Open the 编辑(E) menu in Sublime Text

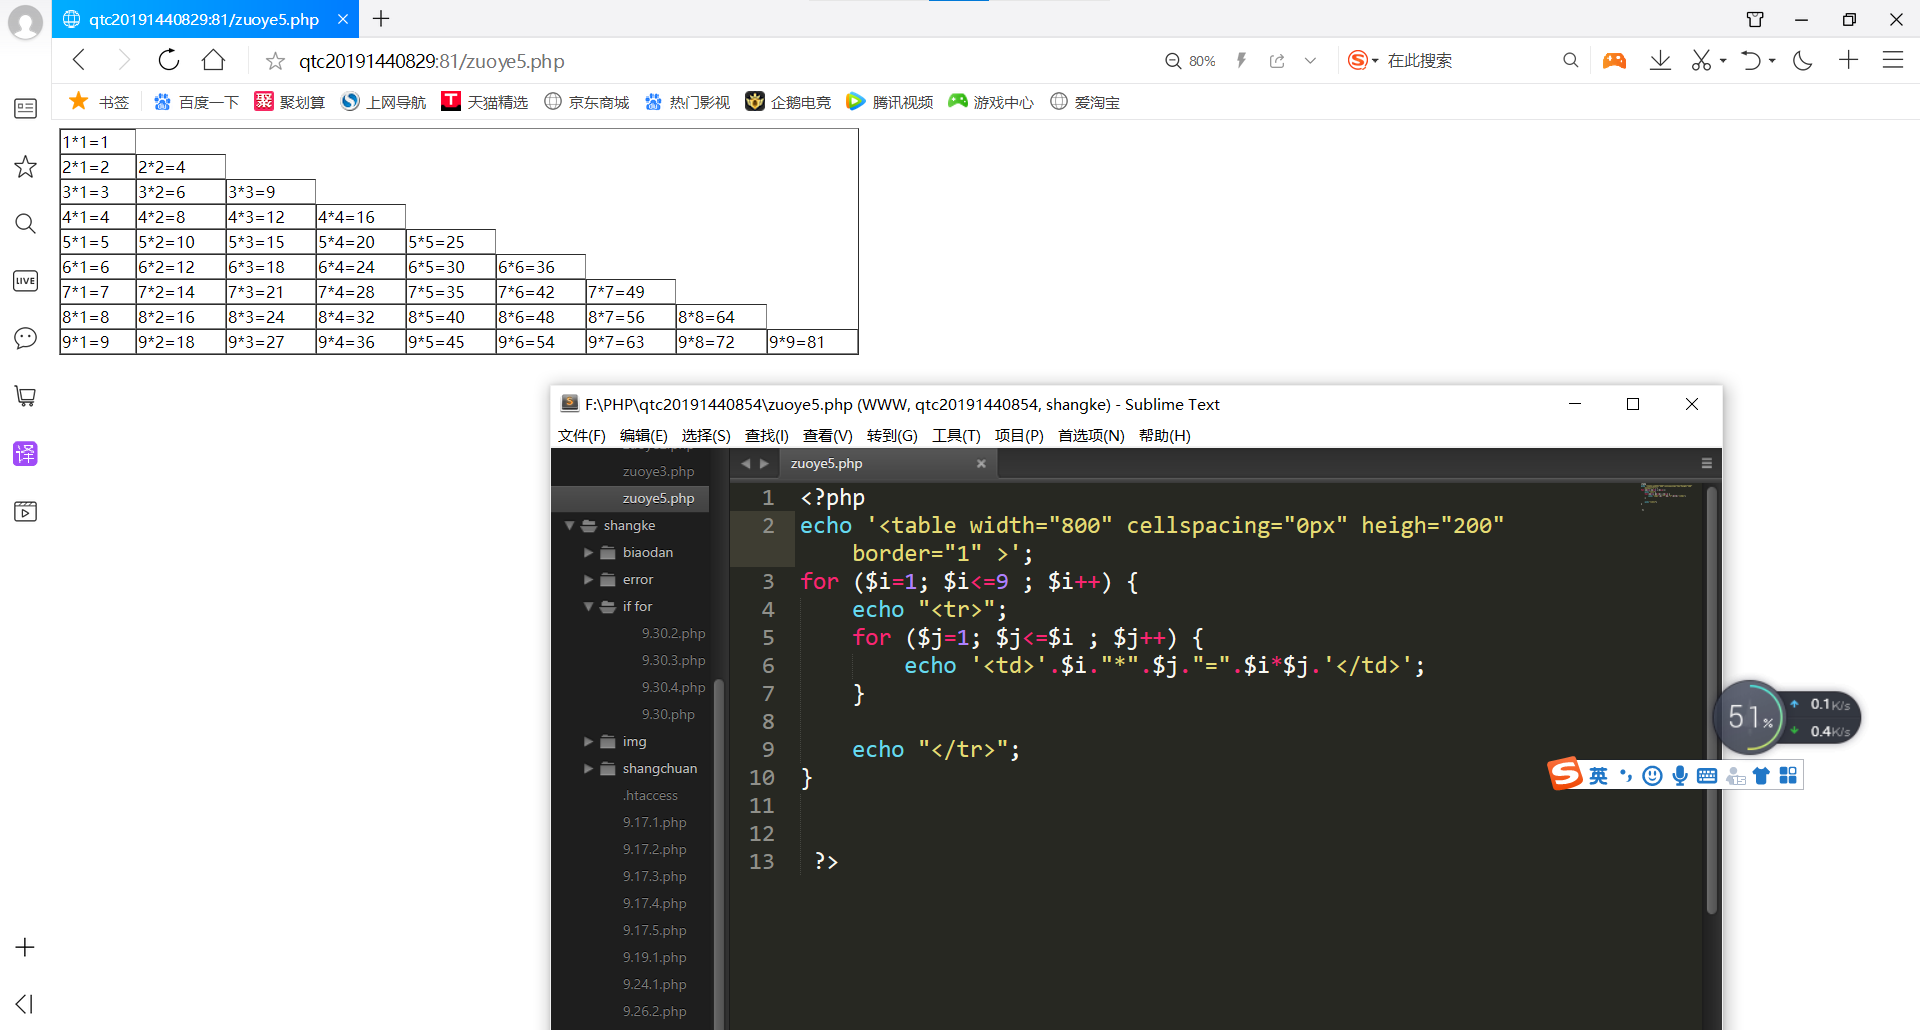pyautogui.click(x=644, y=435)
